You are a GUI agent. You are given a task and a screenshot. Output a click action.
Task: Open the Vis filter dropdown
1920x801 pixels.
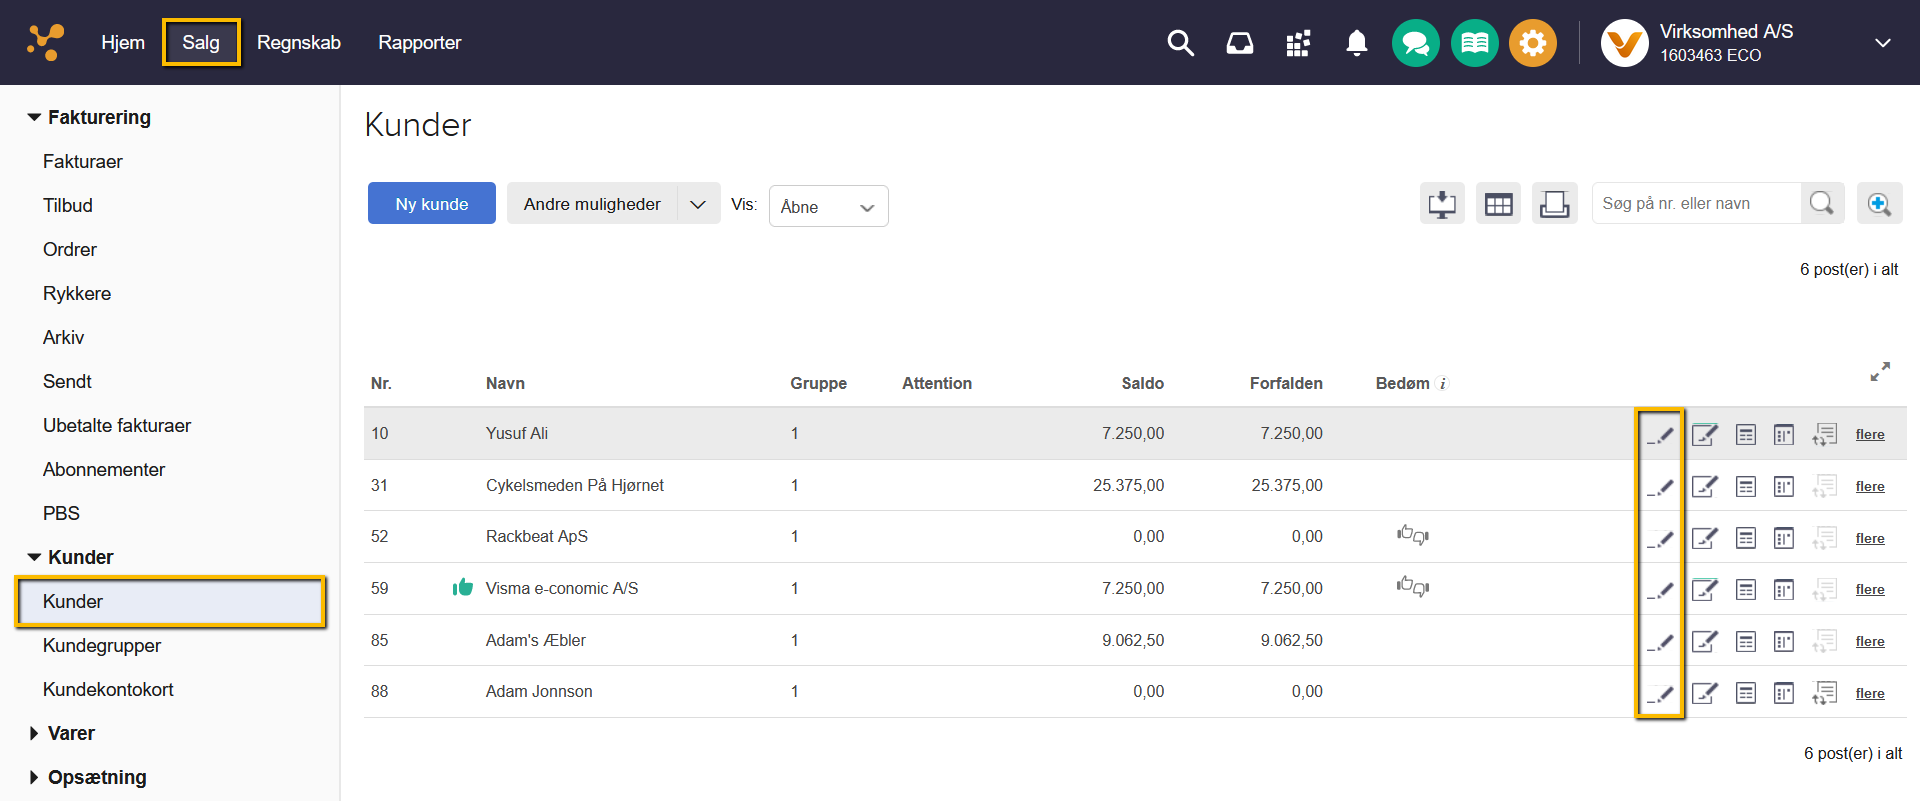click(828, 207)
